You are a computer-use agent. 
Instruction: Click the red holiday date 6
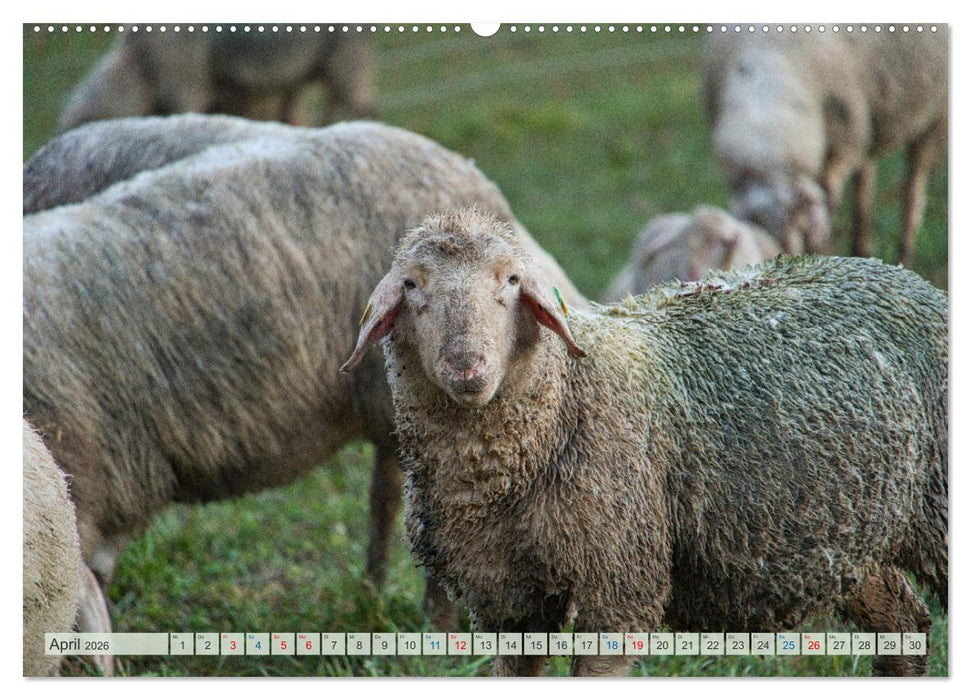[x=306, y=647]
